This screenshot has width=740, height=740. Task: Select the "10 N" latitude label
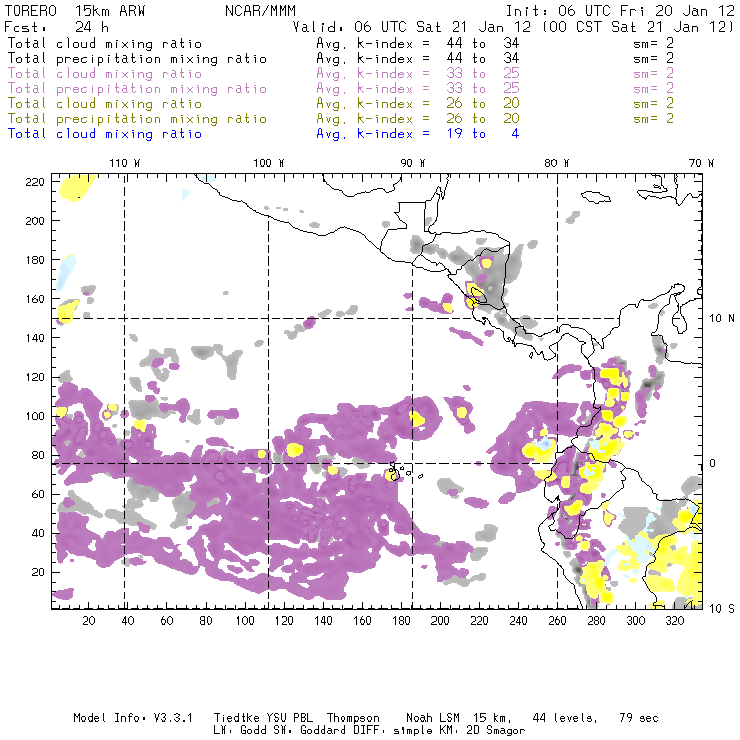(x=722, y=319)
